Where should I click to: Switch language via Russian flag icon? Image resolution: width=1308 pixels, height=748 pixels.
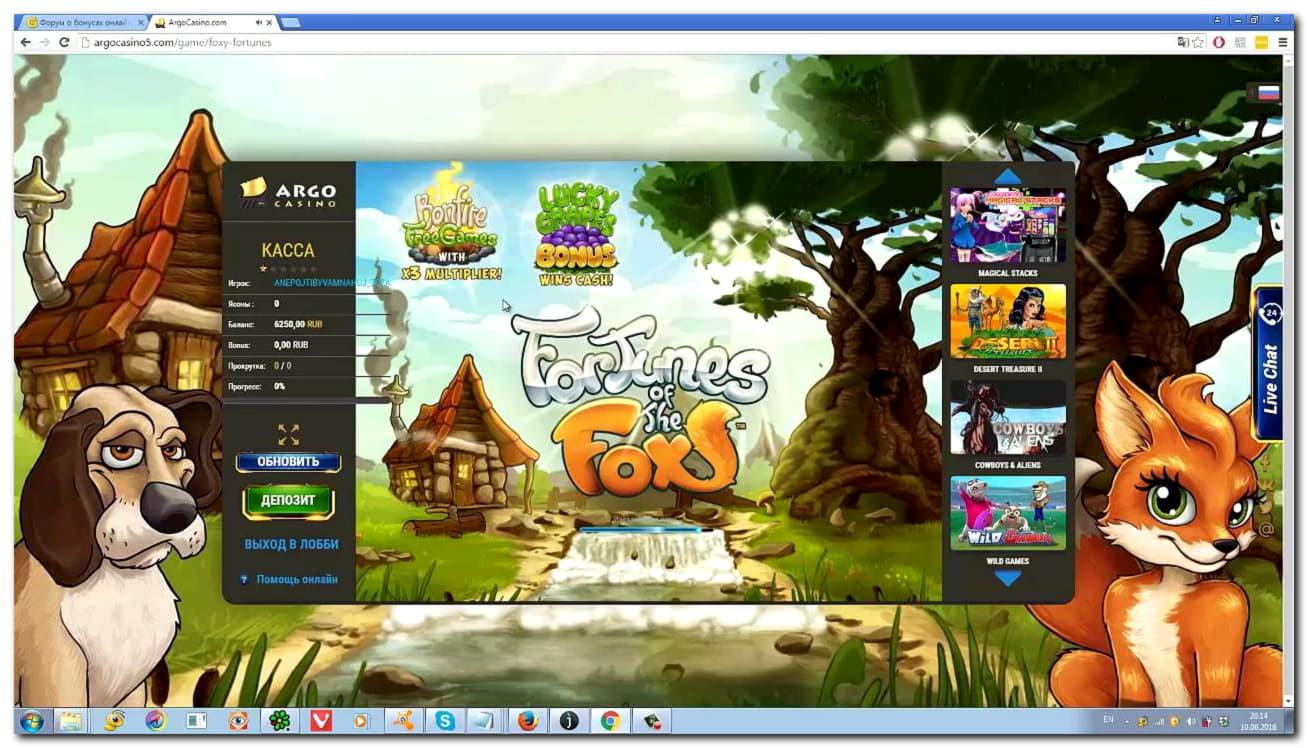pyautogui.click(x=1268, y=93)
